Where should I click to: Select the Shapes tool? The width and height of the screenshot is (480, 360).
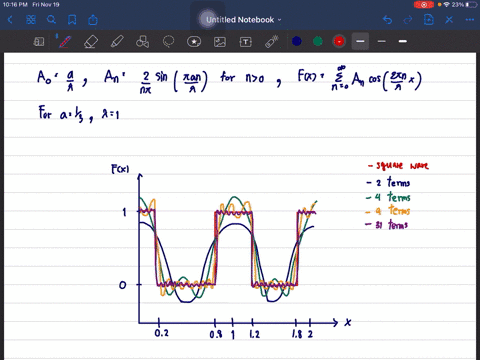[x=142, y=42]
